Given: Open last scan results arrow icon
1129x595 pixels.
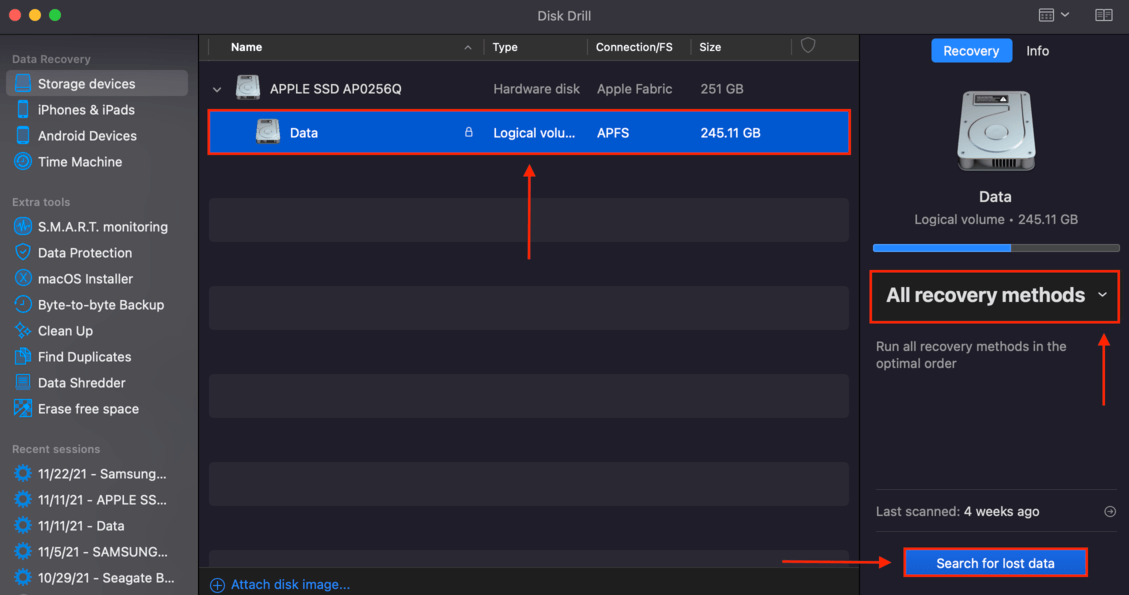Looking at the screenshot, I should [x=1110, y=511].
